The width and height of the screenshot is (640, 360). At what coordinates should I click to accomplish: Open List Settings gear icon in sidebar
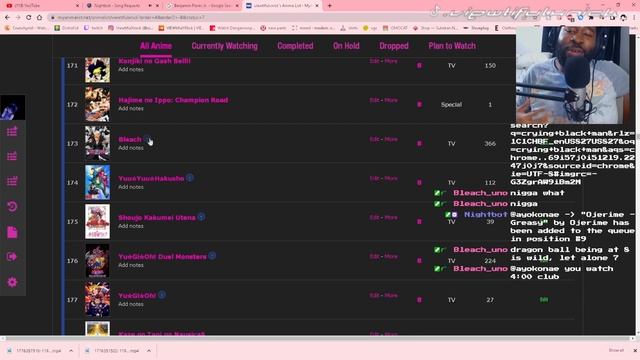click(x=12, y=282)
